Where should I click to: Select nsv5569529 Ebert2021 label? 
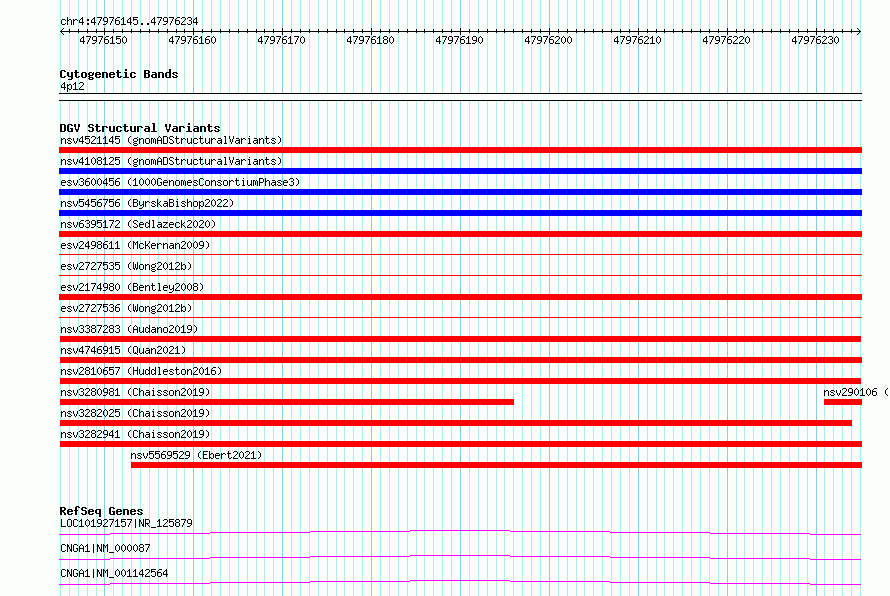[196, 455]
